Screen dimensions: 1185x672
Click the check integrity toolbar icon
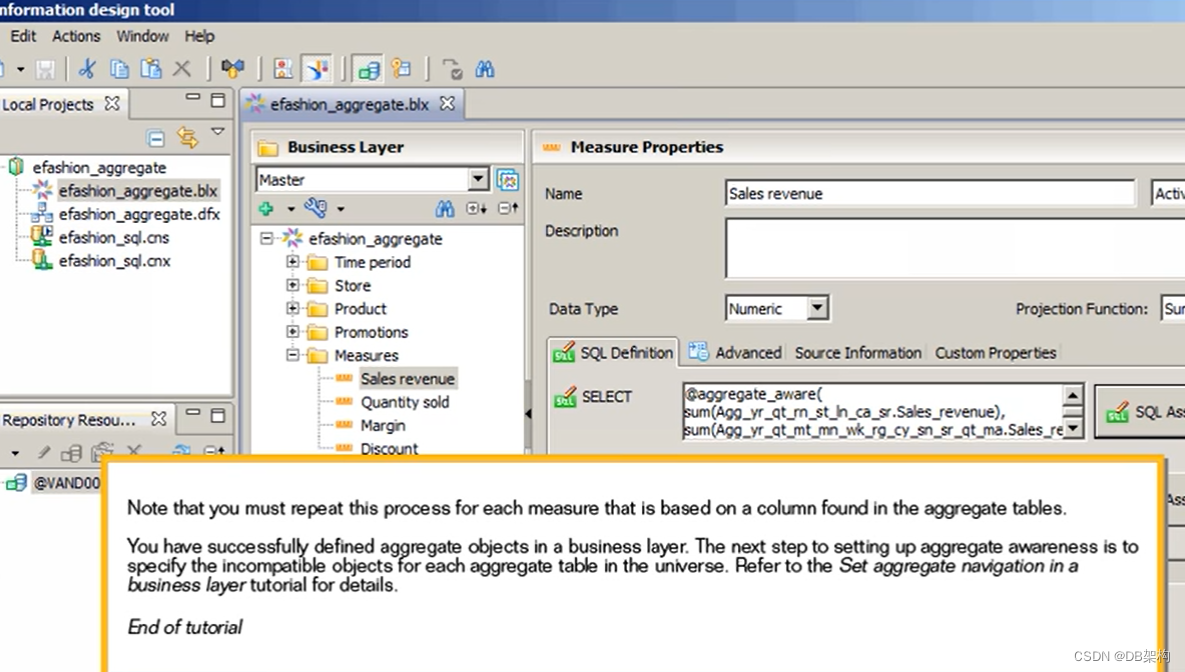pos(452,70)
